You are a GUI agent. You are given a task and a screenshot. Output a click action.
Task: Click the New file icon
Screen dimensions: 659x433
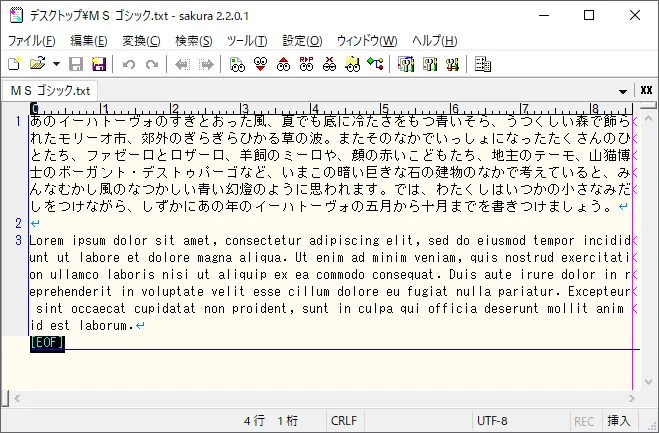(14, 64)
